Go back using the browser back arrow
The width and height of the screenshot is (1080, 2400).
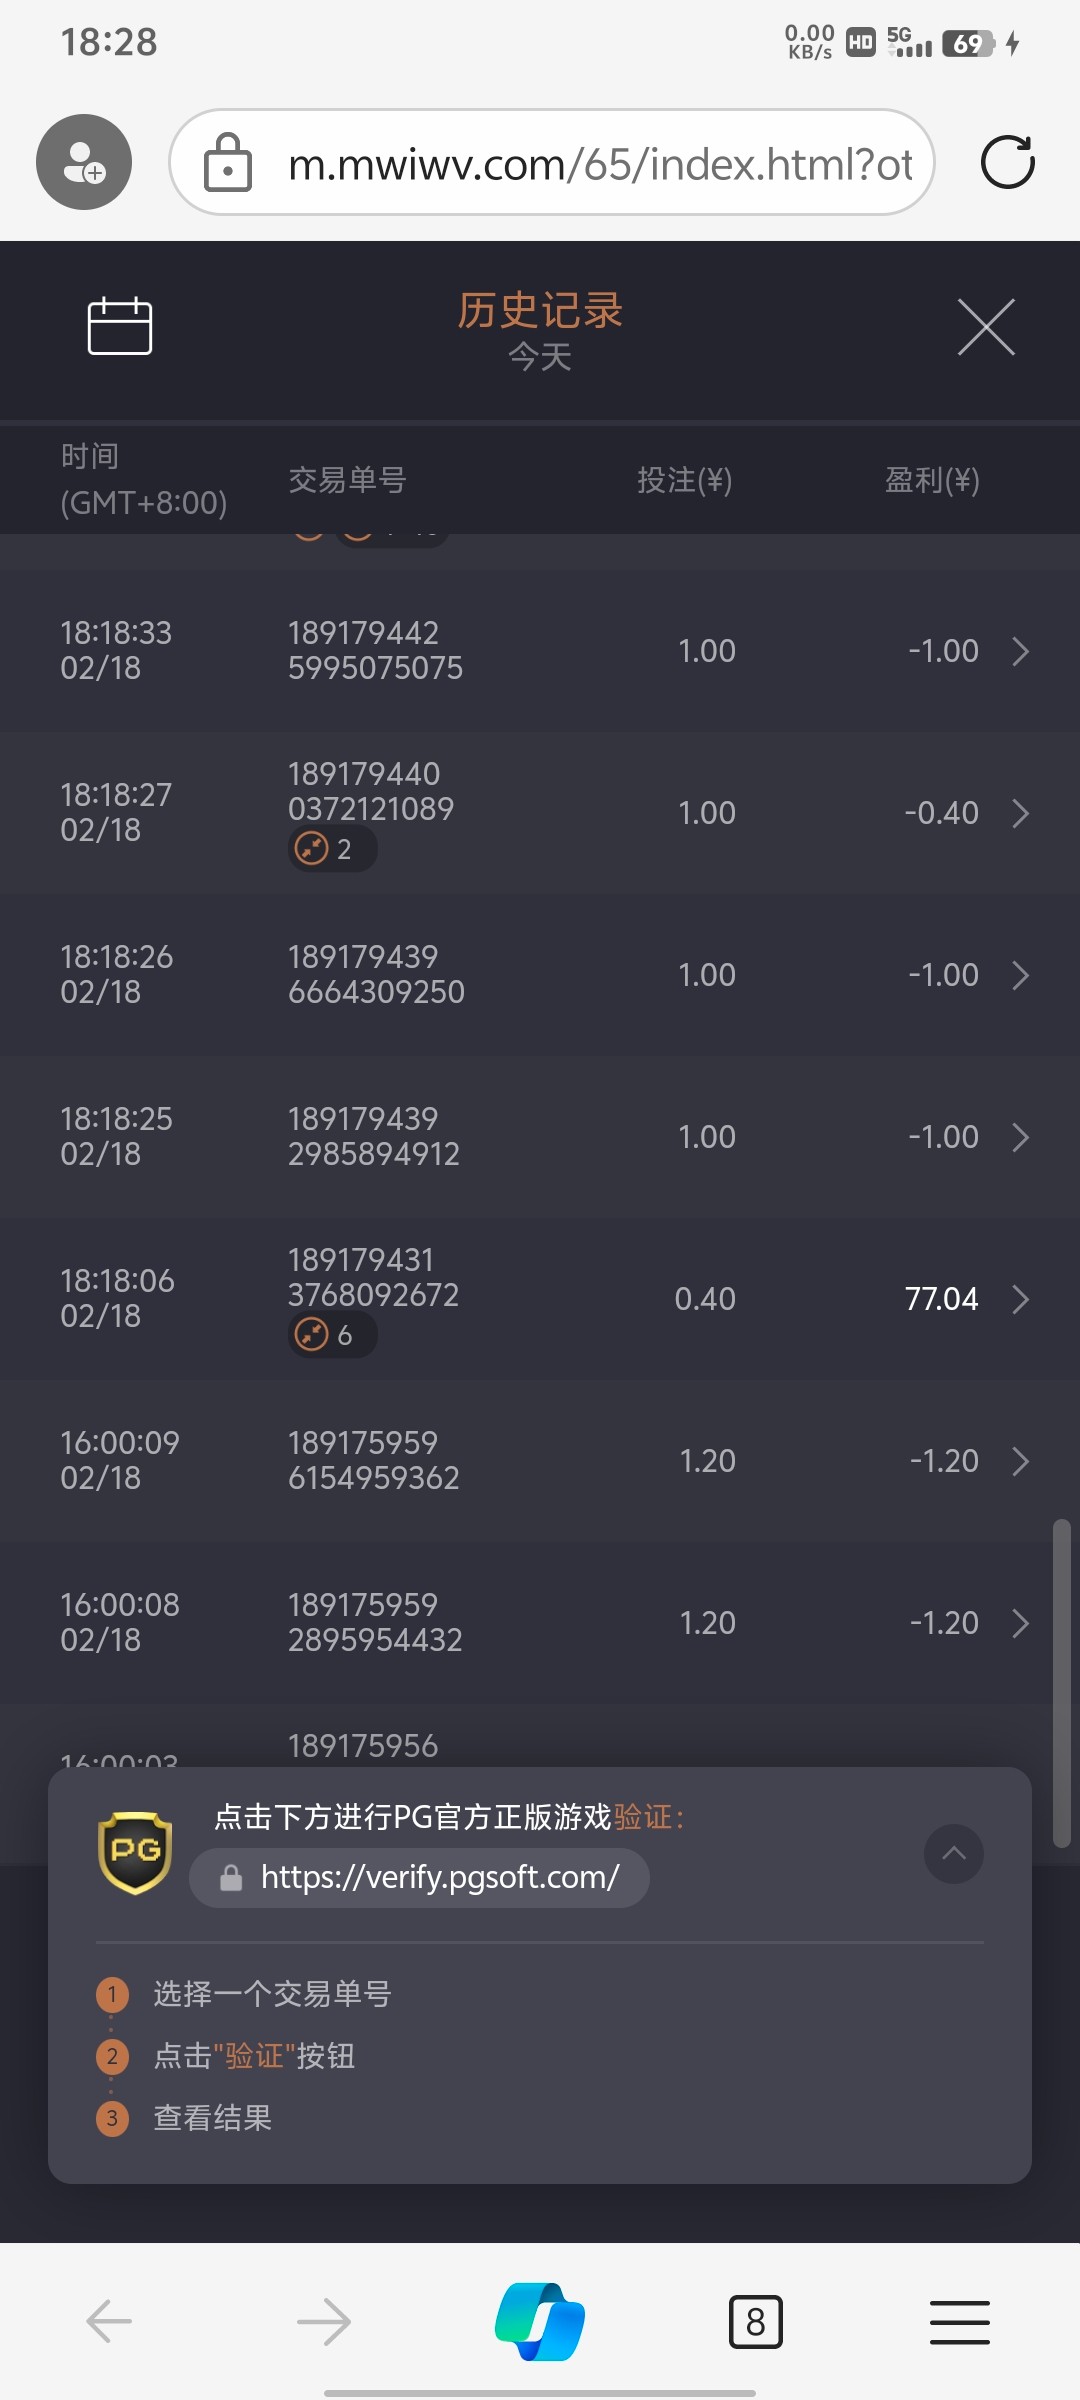pos(109,2321)
